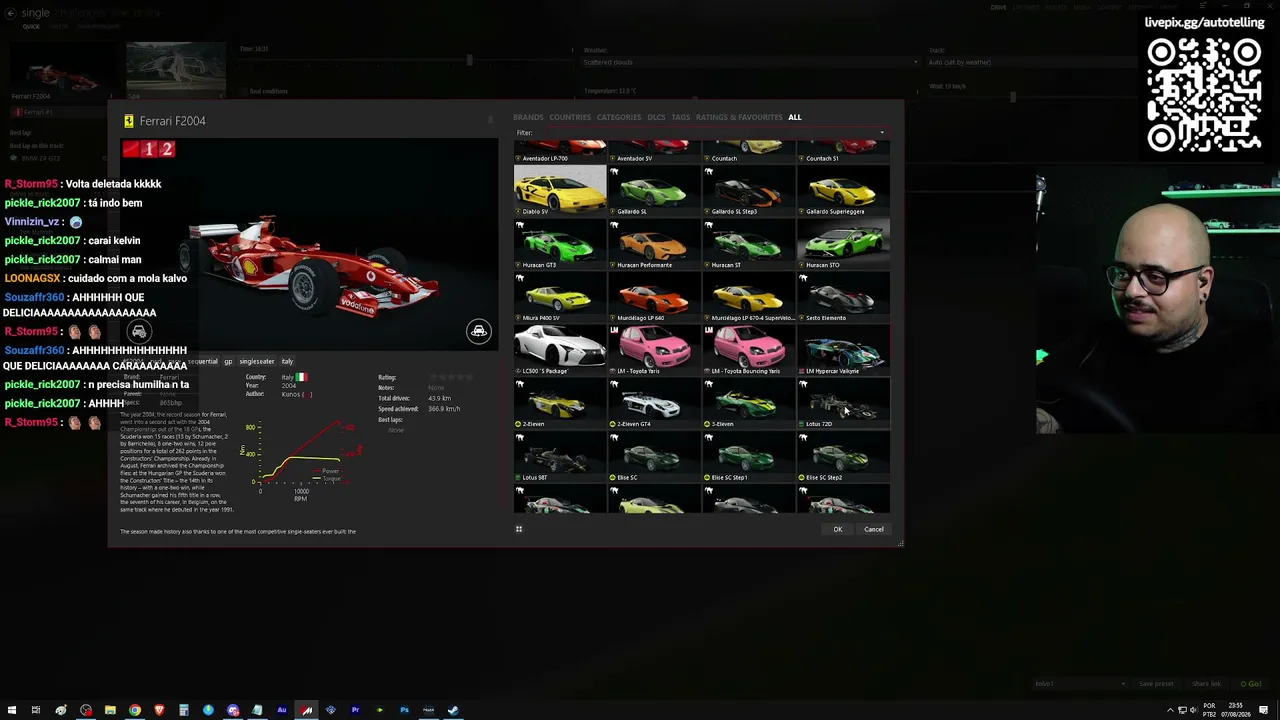
Task: Pick the Lotus 2-Eleven thumbnail
Action: pyautogui.click(x=560, y=404)
